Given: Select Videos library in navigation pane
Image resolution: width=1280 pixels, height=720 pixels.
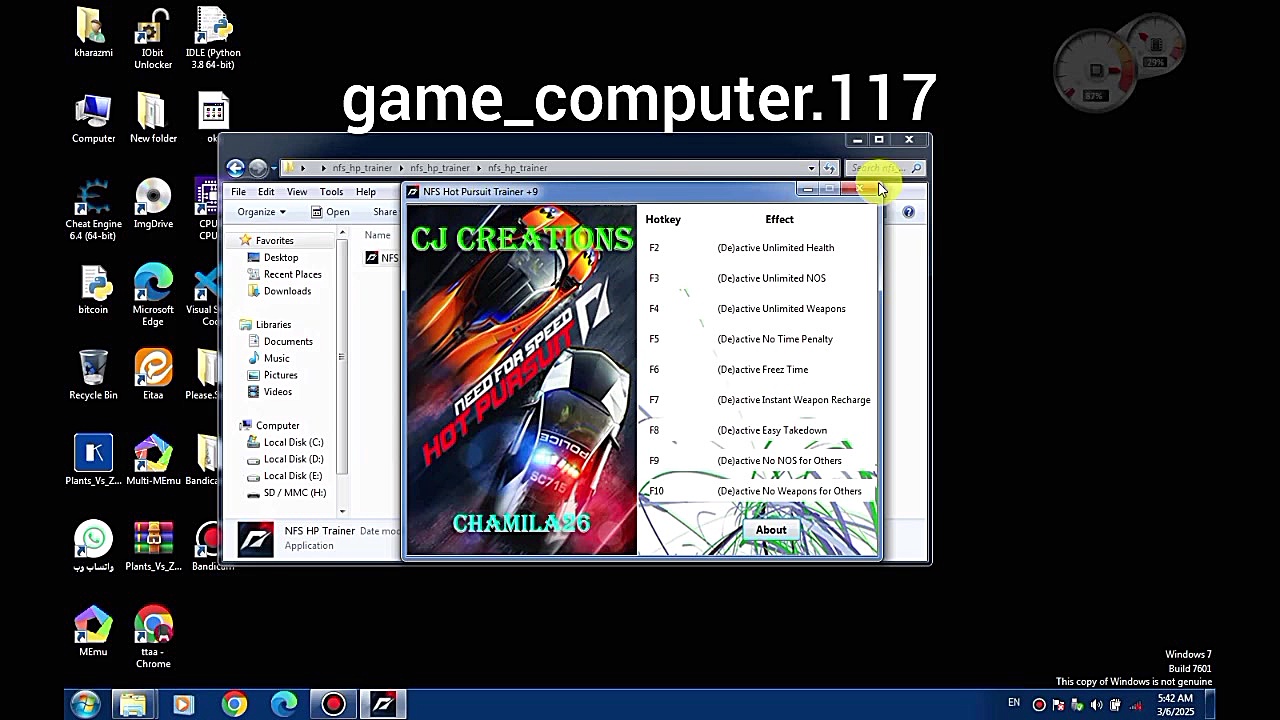Looking at the screenshot, I should (x=277, y=392).
